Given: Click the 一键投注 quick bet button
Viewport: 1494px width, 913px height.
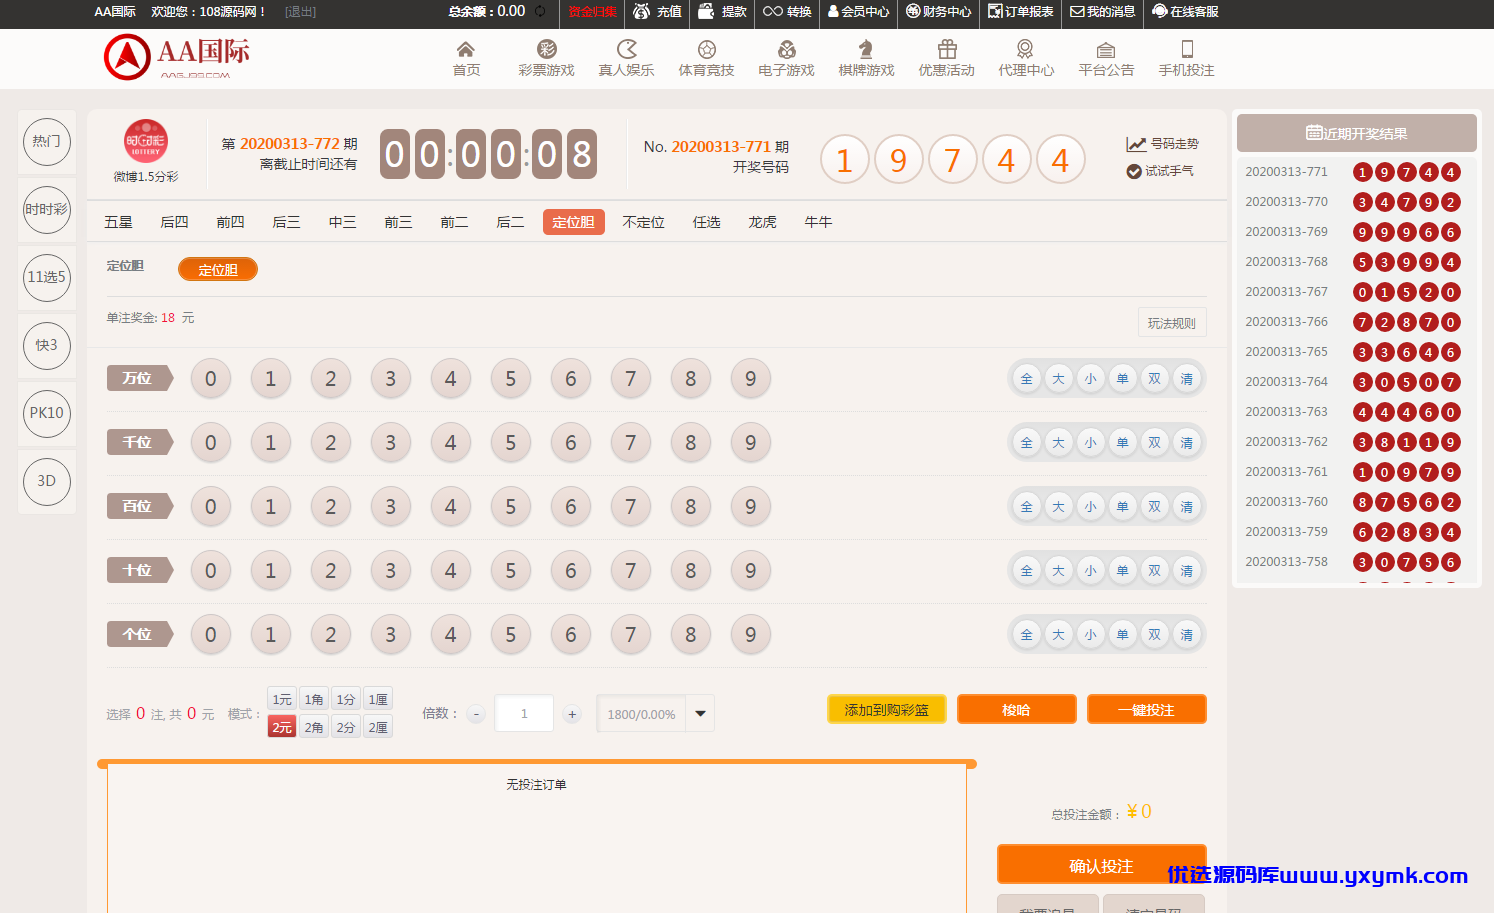Looking at the screenshot, I should pos(1147,709).
